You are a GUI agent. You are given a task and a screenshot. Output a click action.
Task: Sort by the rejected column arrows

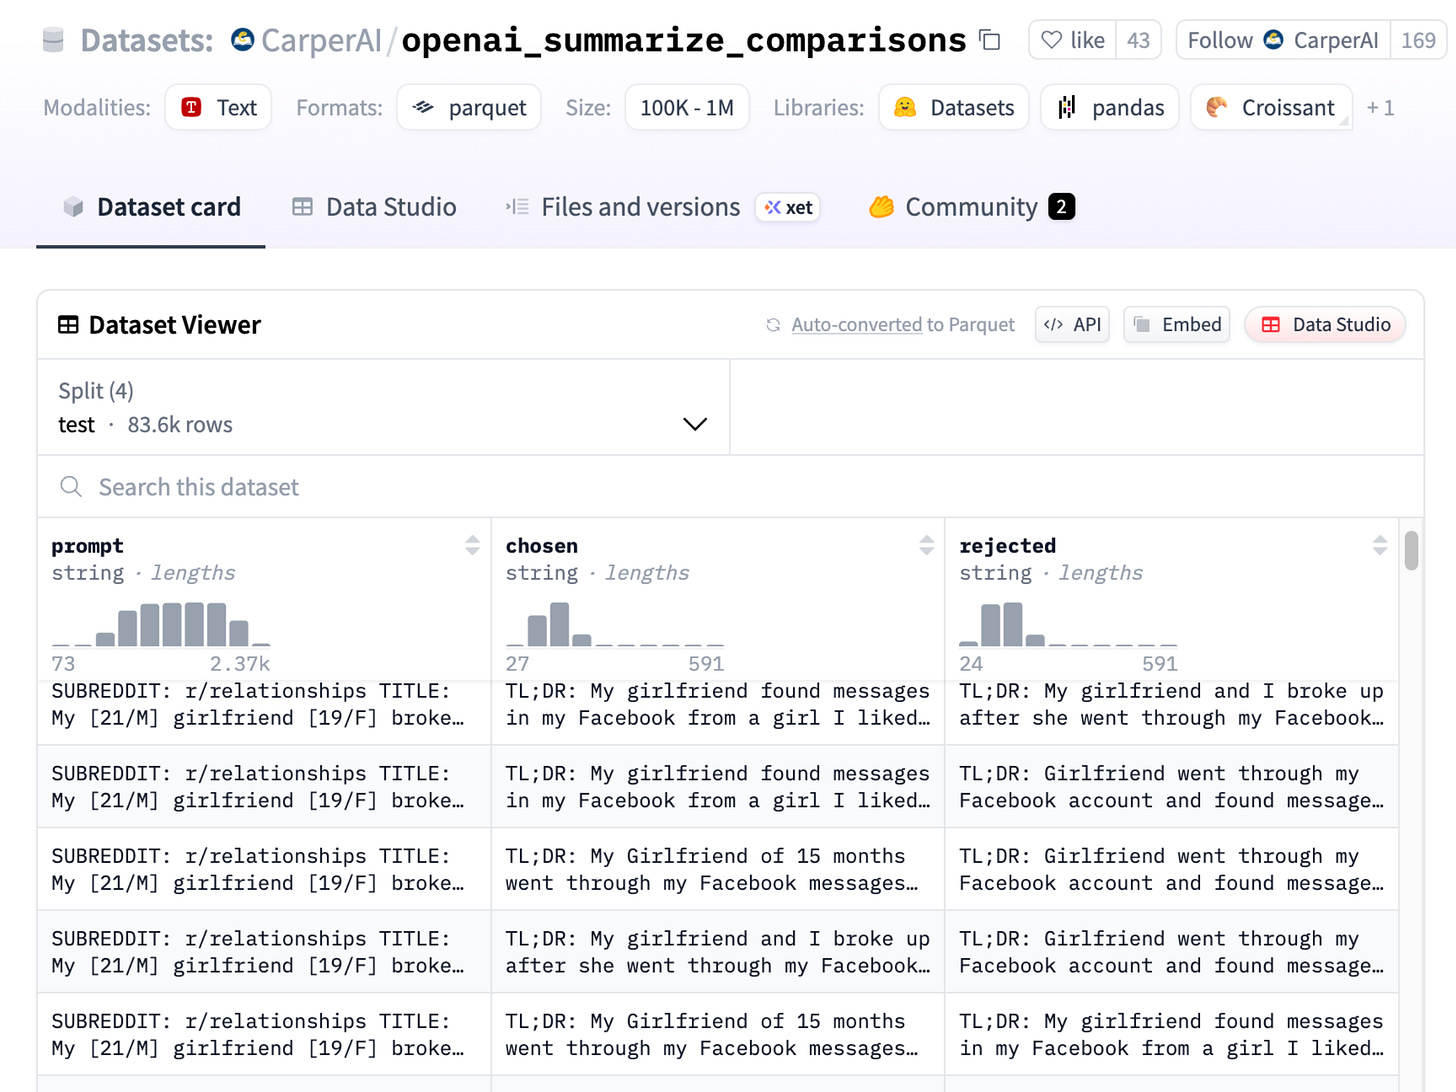[x=1380, y=545]
